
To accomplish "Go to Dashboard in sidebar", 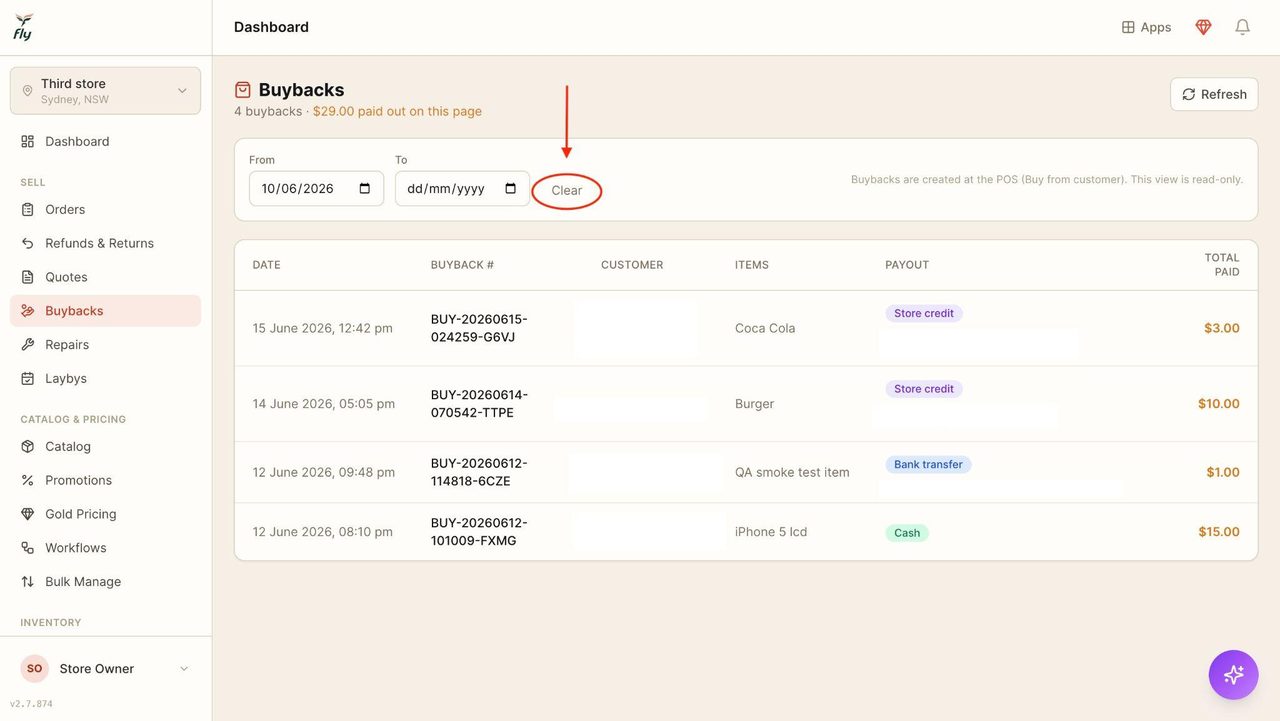I will pyautogui.click(x=105, y=141).
